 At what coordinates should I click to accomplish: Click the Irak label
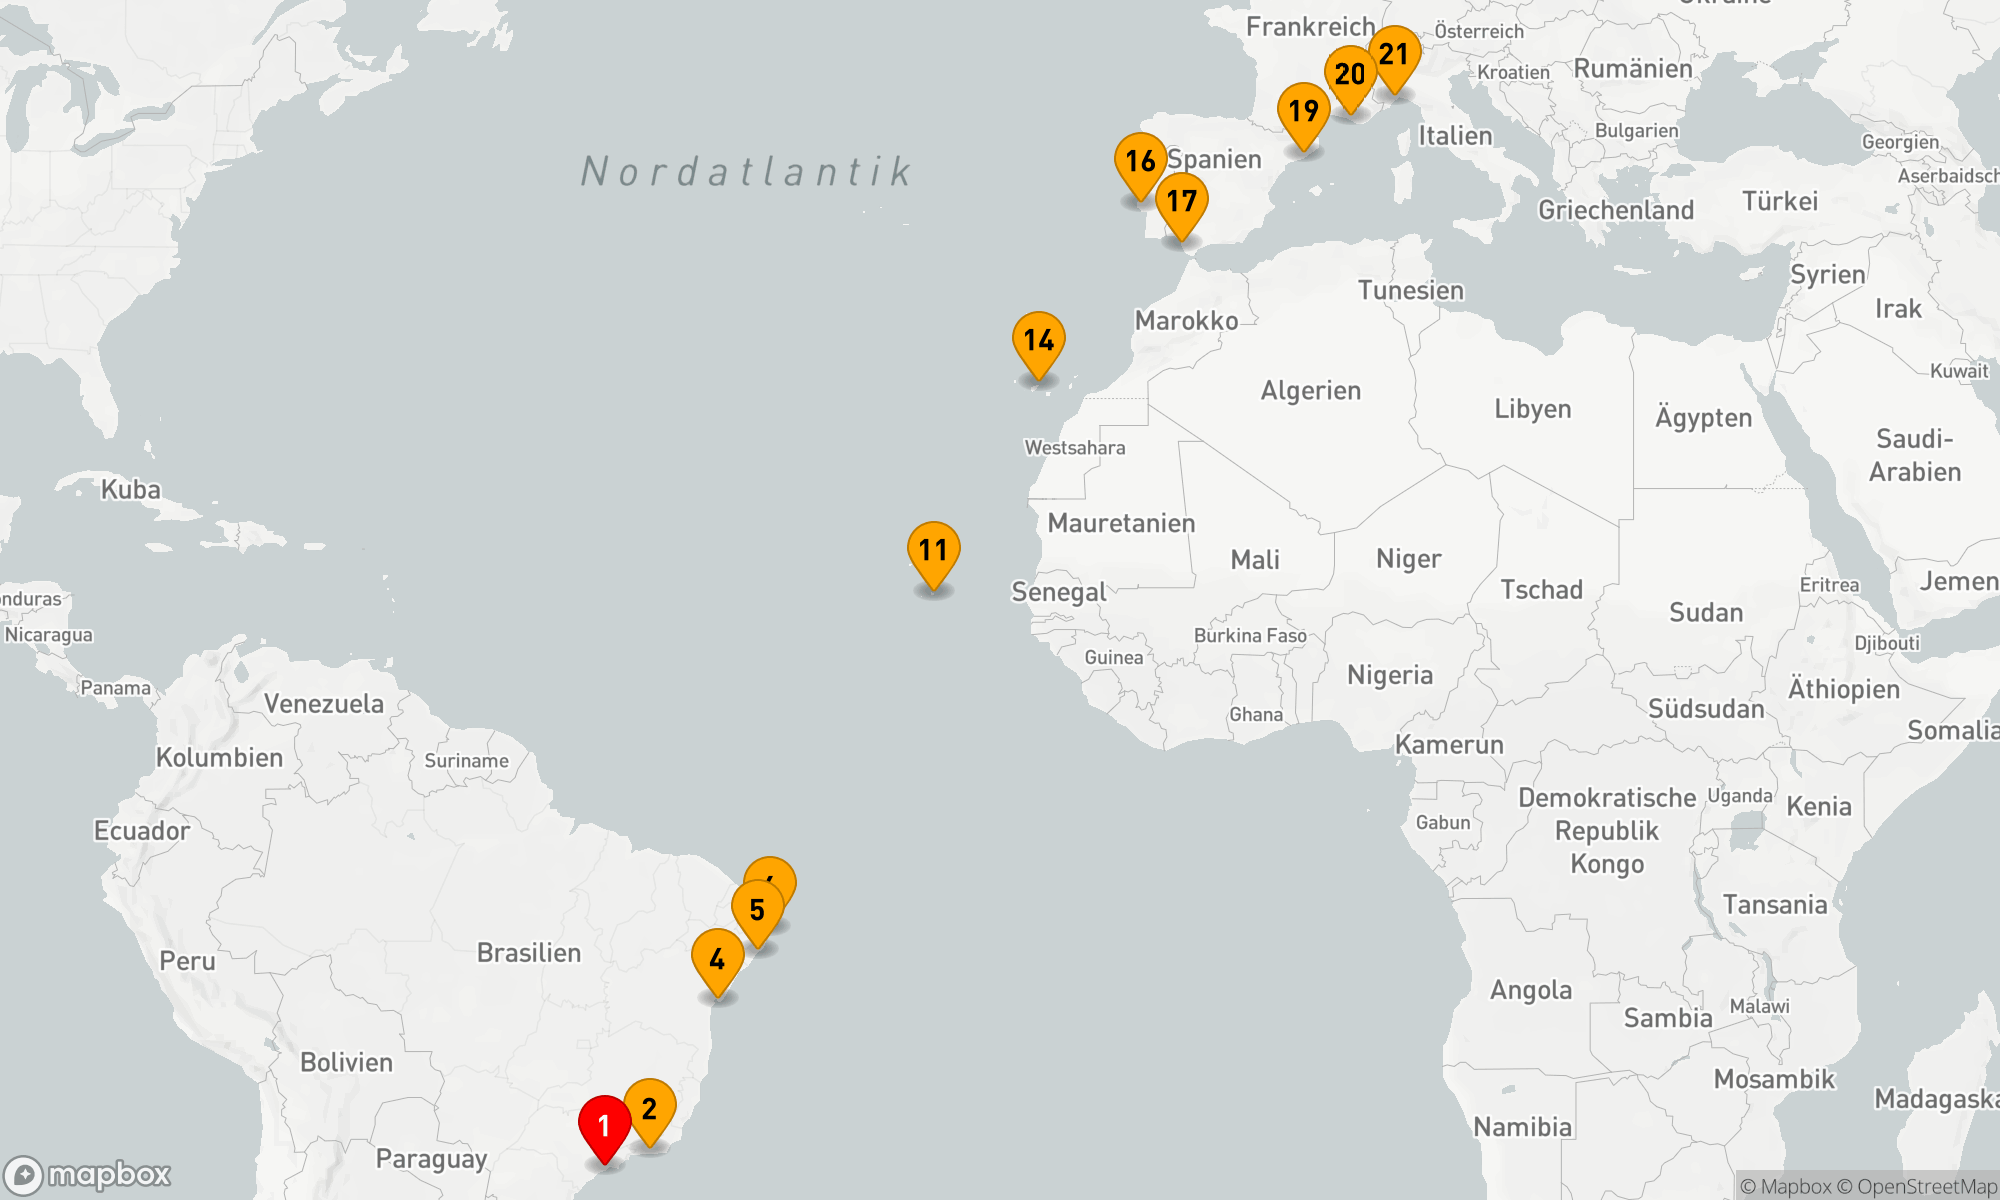tap(1898, 308)
